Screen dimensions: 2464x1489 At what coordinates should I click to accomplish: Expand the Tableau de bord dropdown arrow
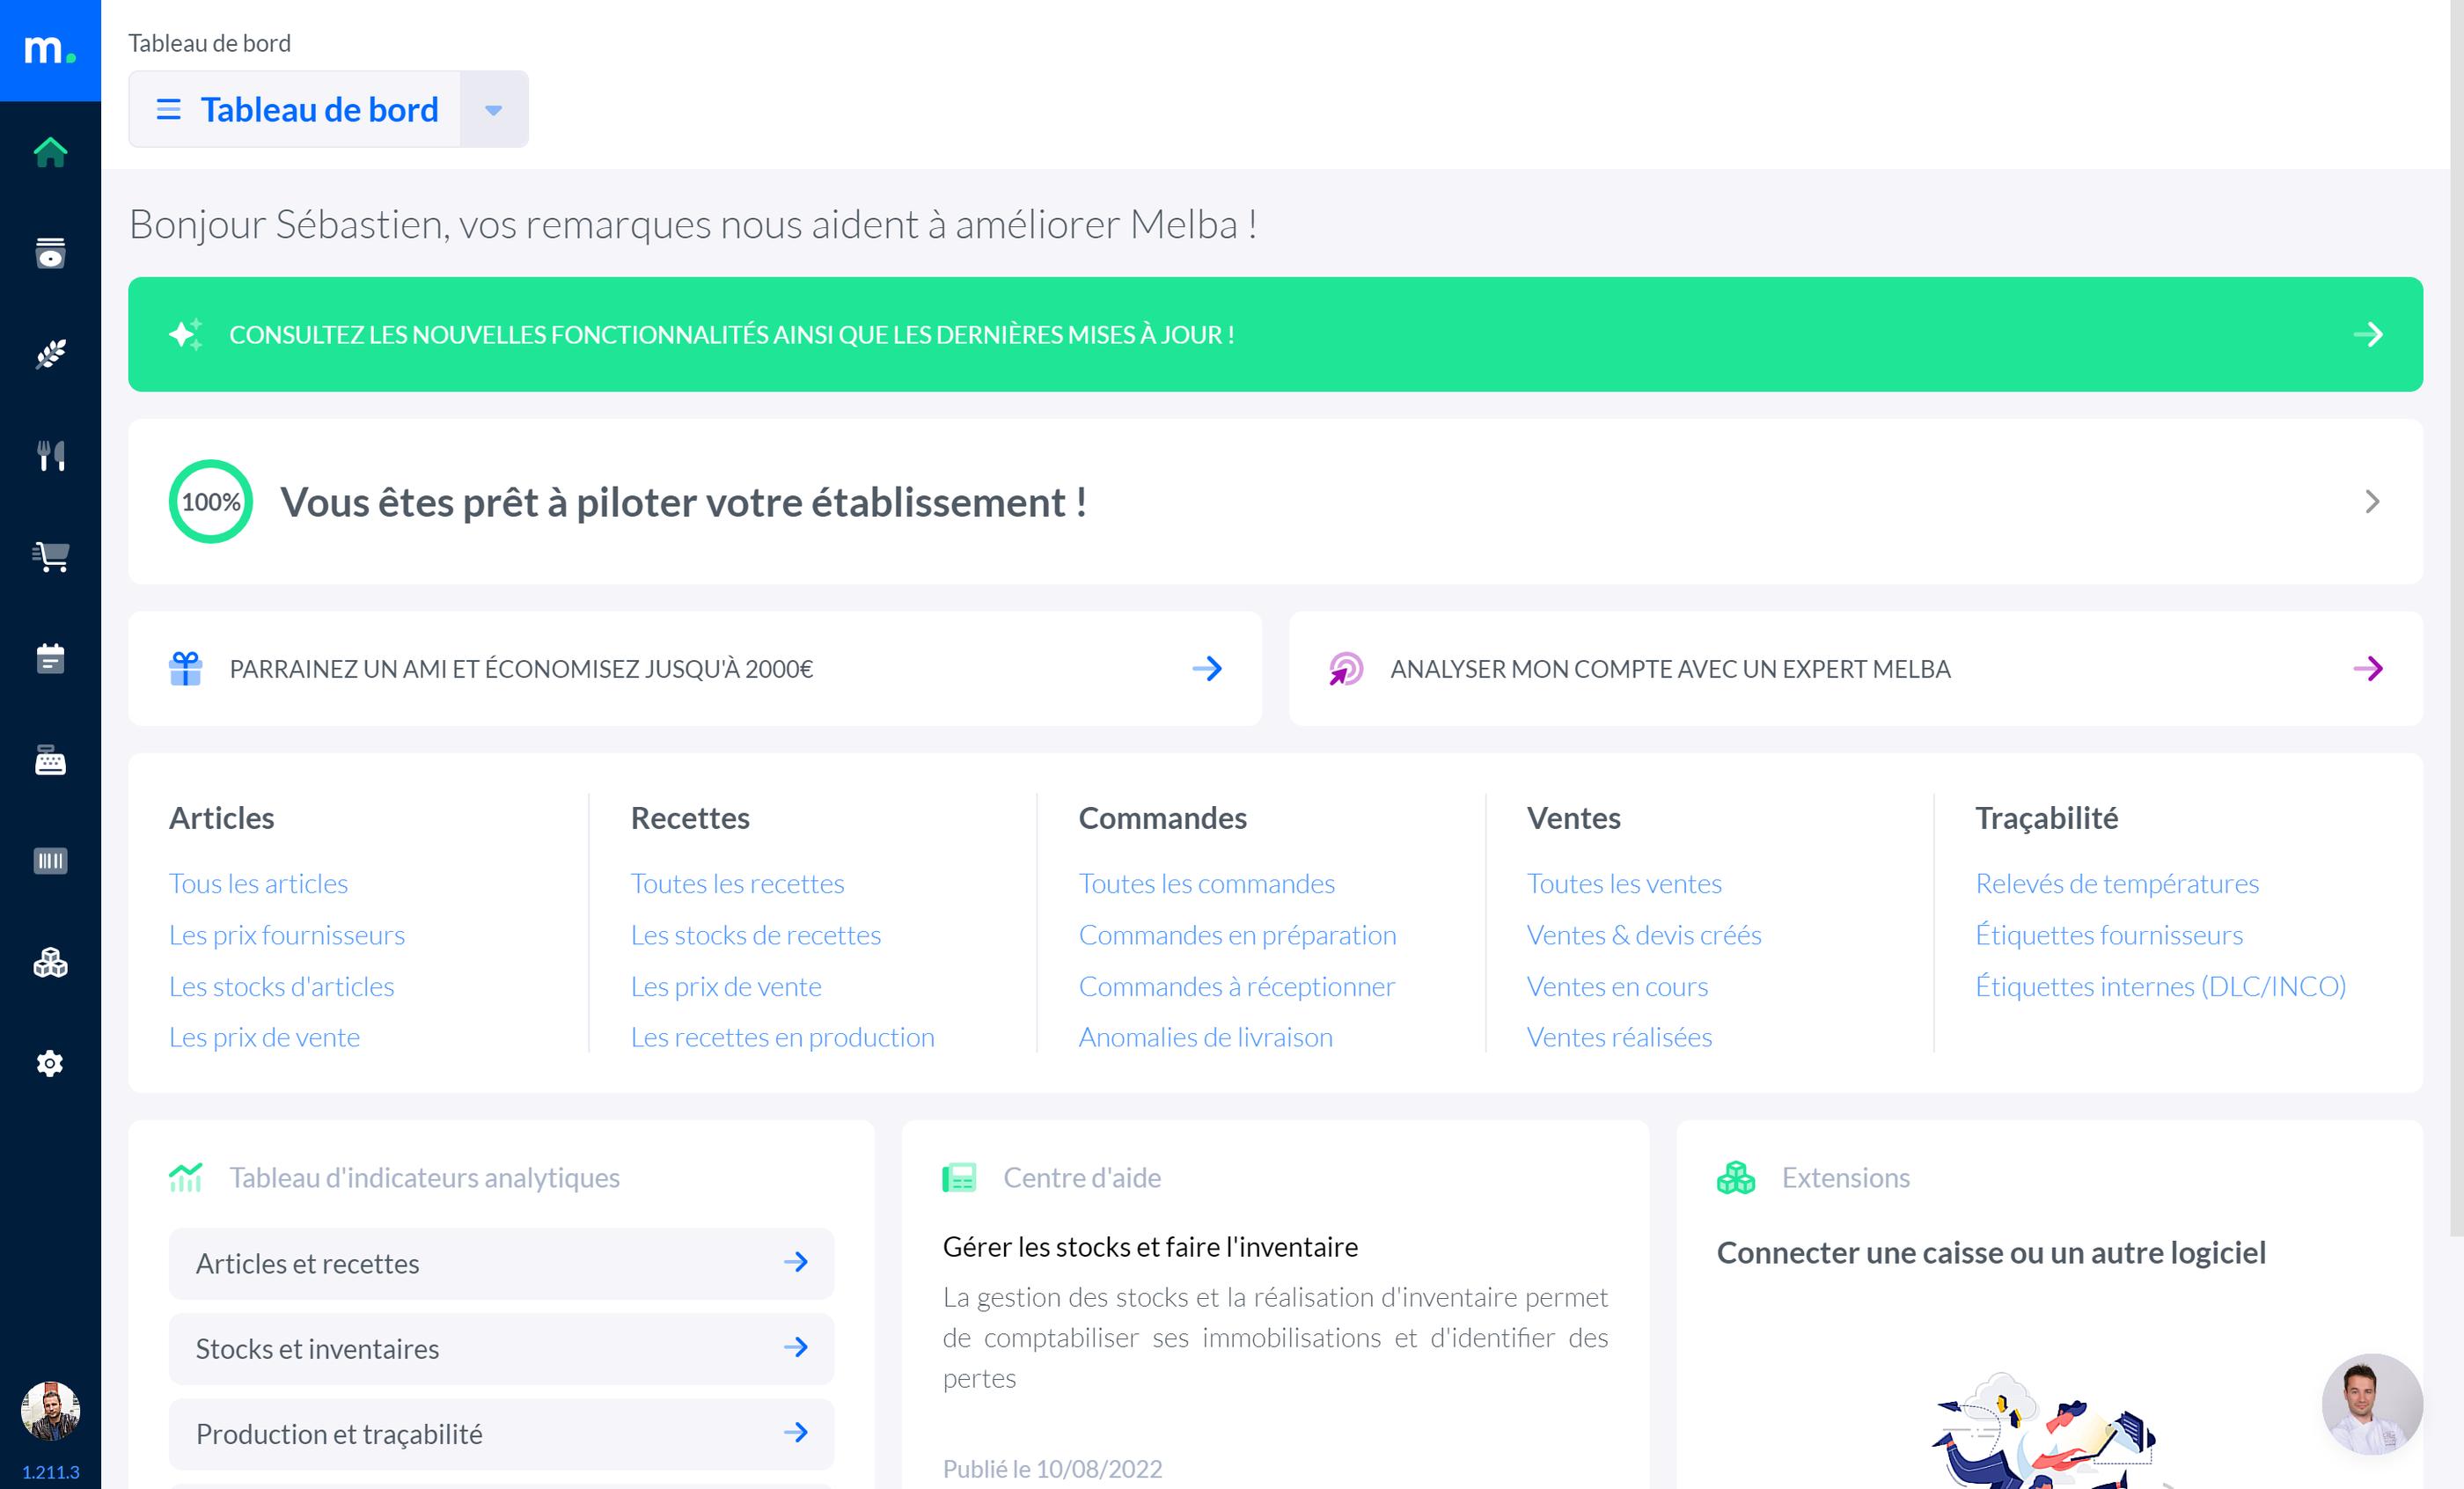coord(493,109)
